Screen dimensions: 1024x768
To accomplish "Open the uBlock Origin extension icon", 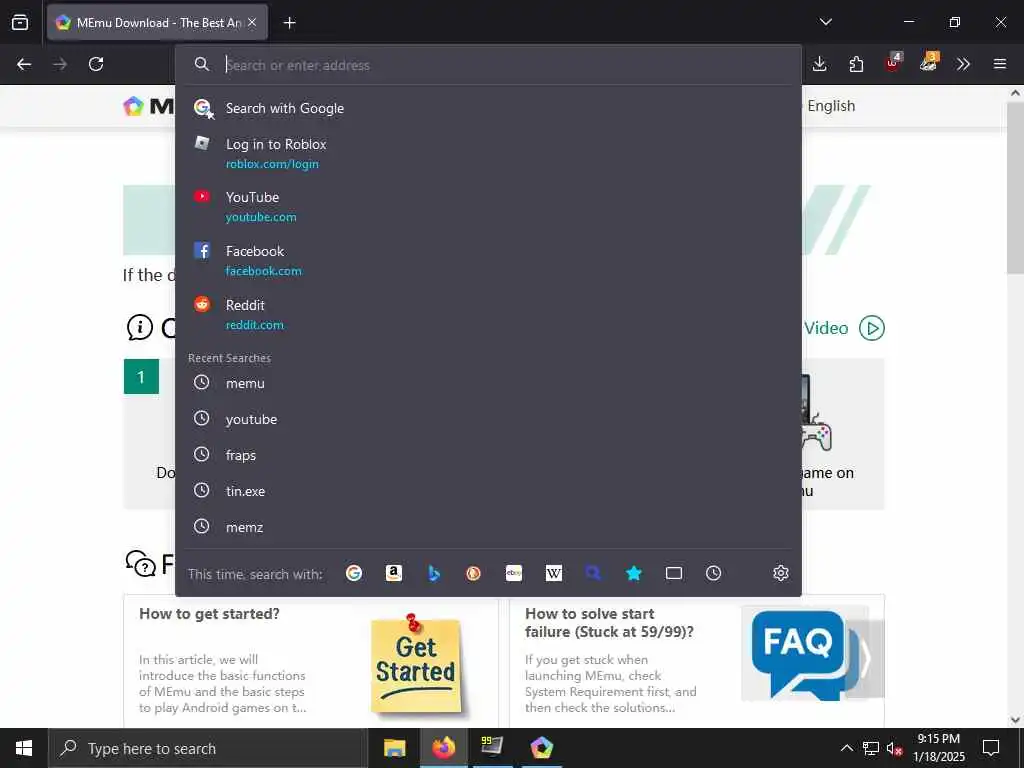I will coord(893,63).
